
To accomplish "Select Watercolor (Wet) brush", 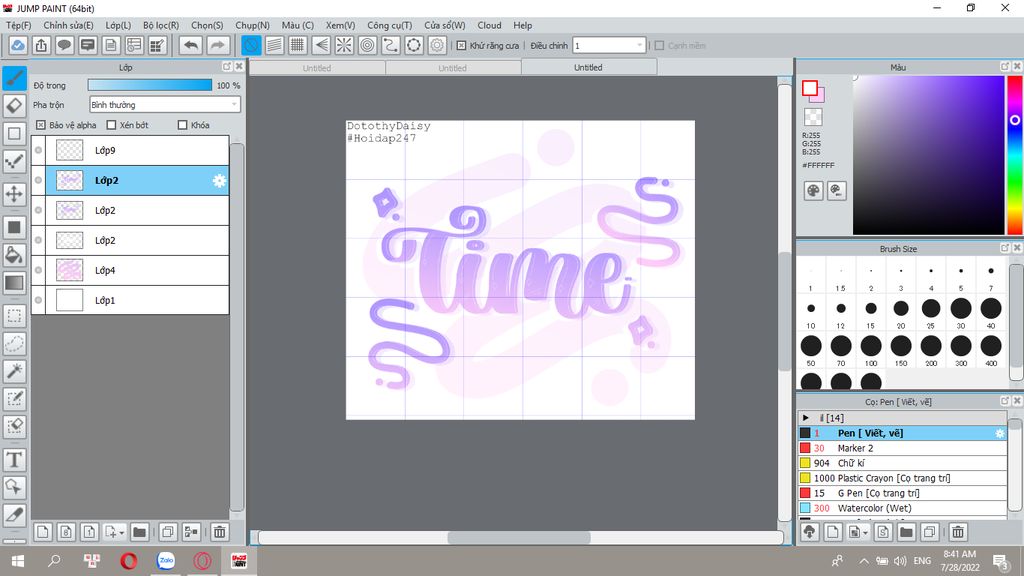I will point(902,508).
